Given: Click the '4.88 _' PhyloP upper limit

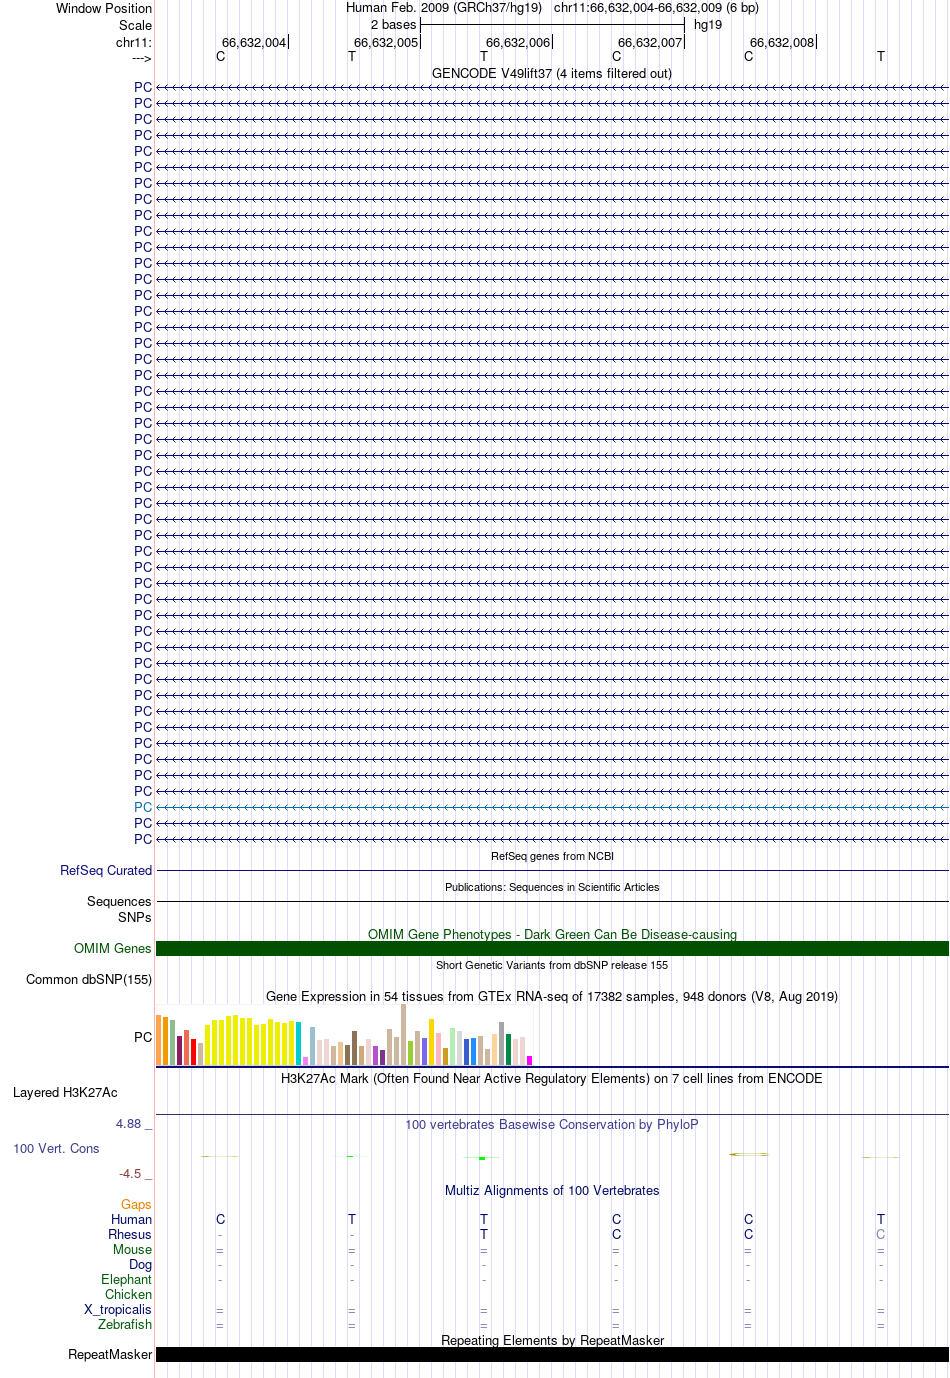Looking at the screenshot, I should pyautogui.click(x=134, y=1124).
